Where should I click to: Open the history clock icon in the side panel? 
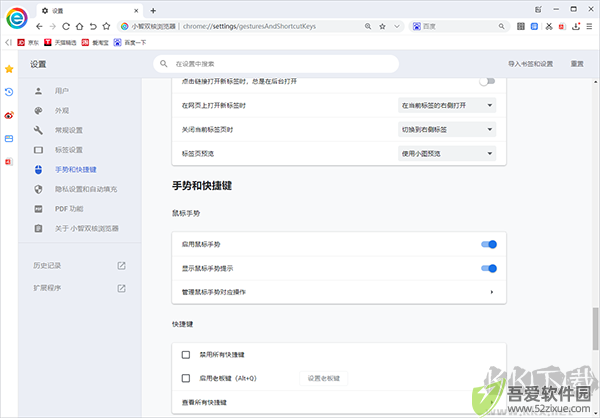[9, 92]
